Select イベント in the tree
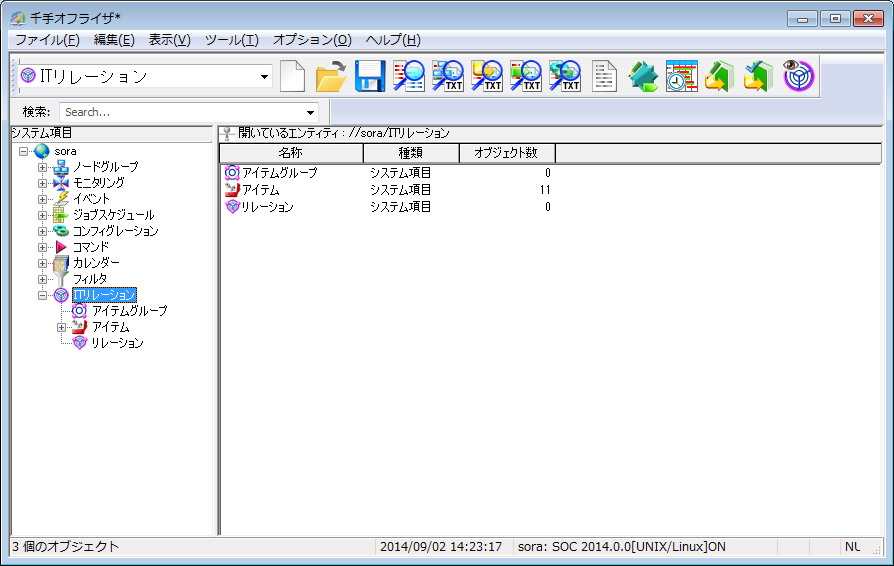 coord(91,199)
